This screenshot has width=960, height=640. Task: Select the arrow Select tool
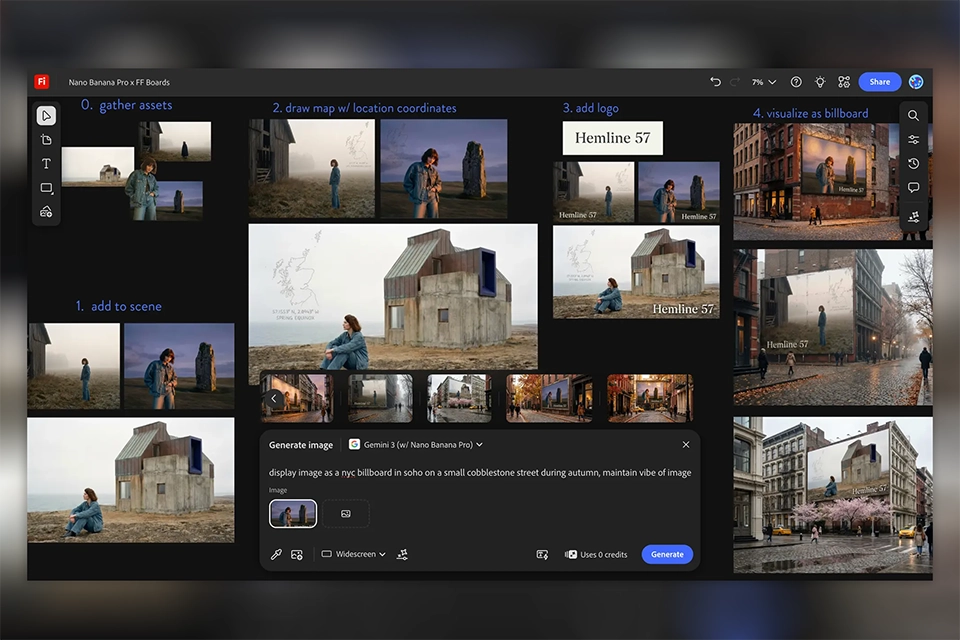coord(46,115)
